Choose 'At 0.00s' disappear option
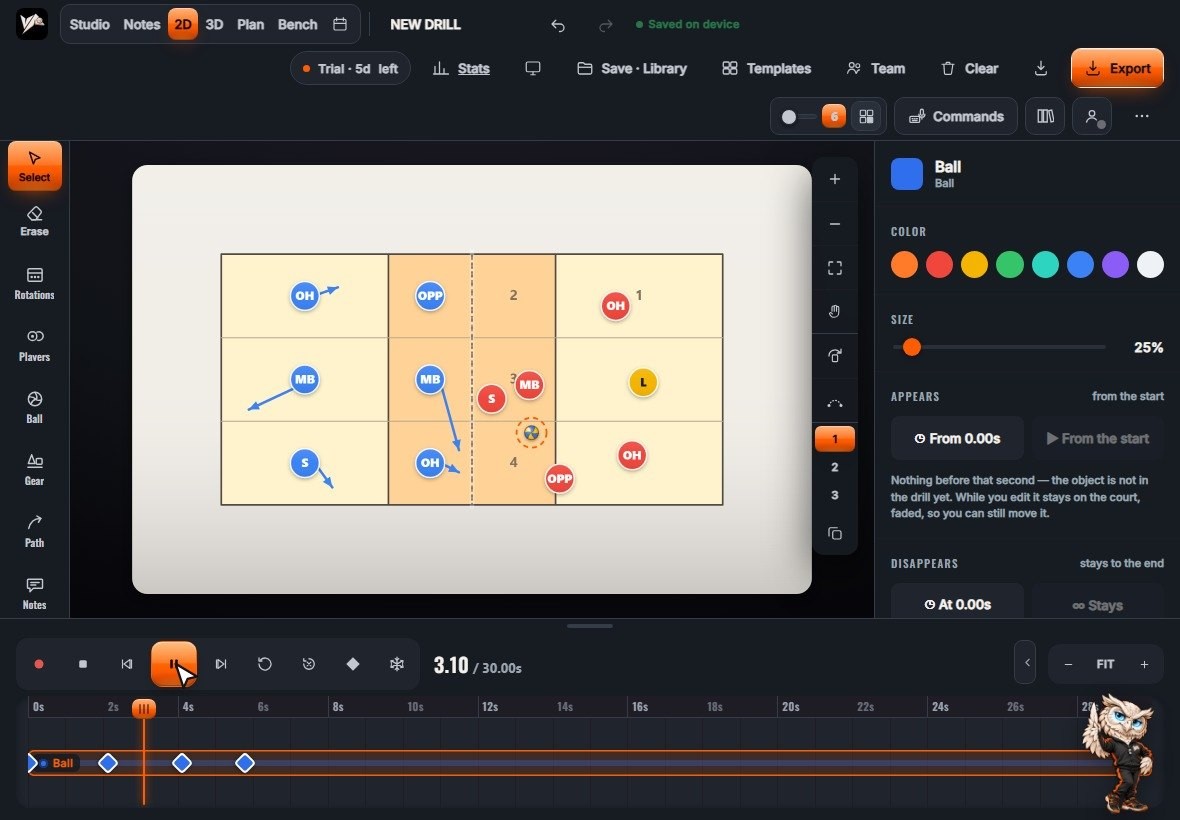The height and width of the screenshot is (820, 1180). coord(957,604)
